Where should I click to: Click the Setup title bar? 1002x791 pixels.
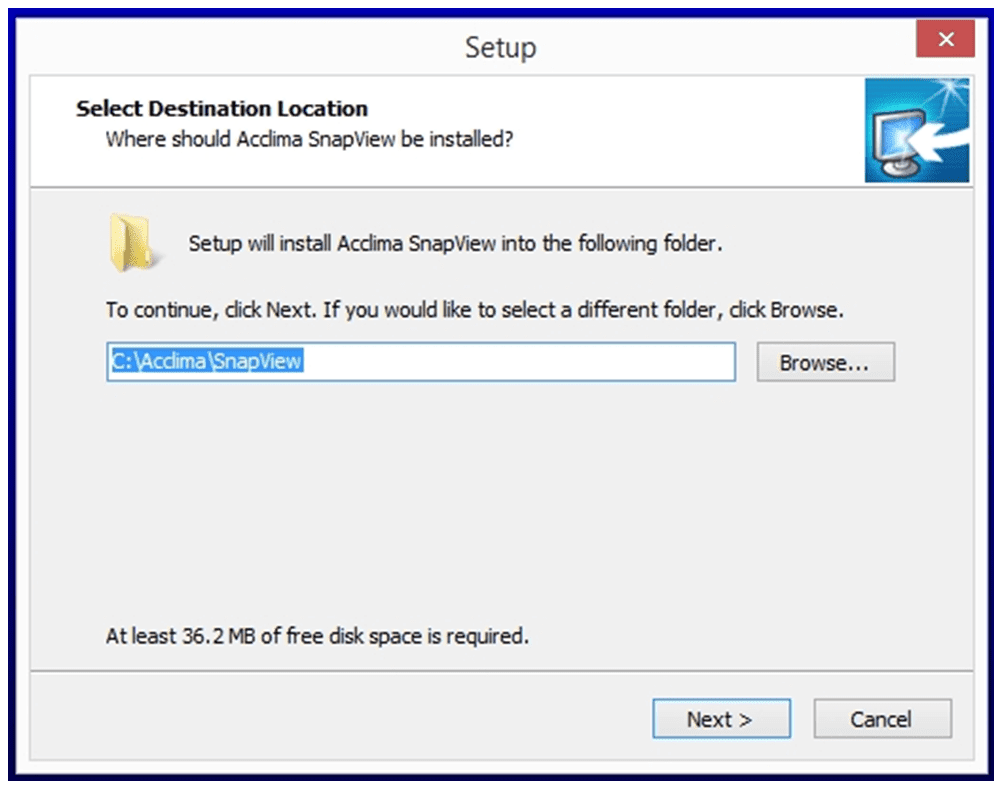pos(500,46)
